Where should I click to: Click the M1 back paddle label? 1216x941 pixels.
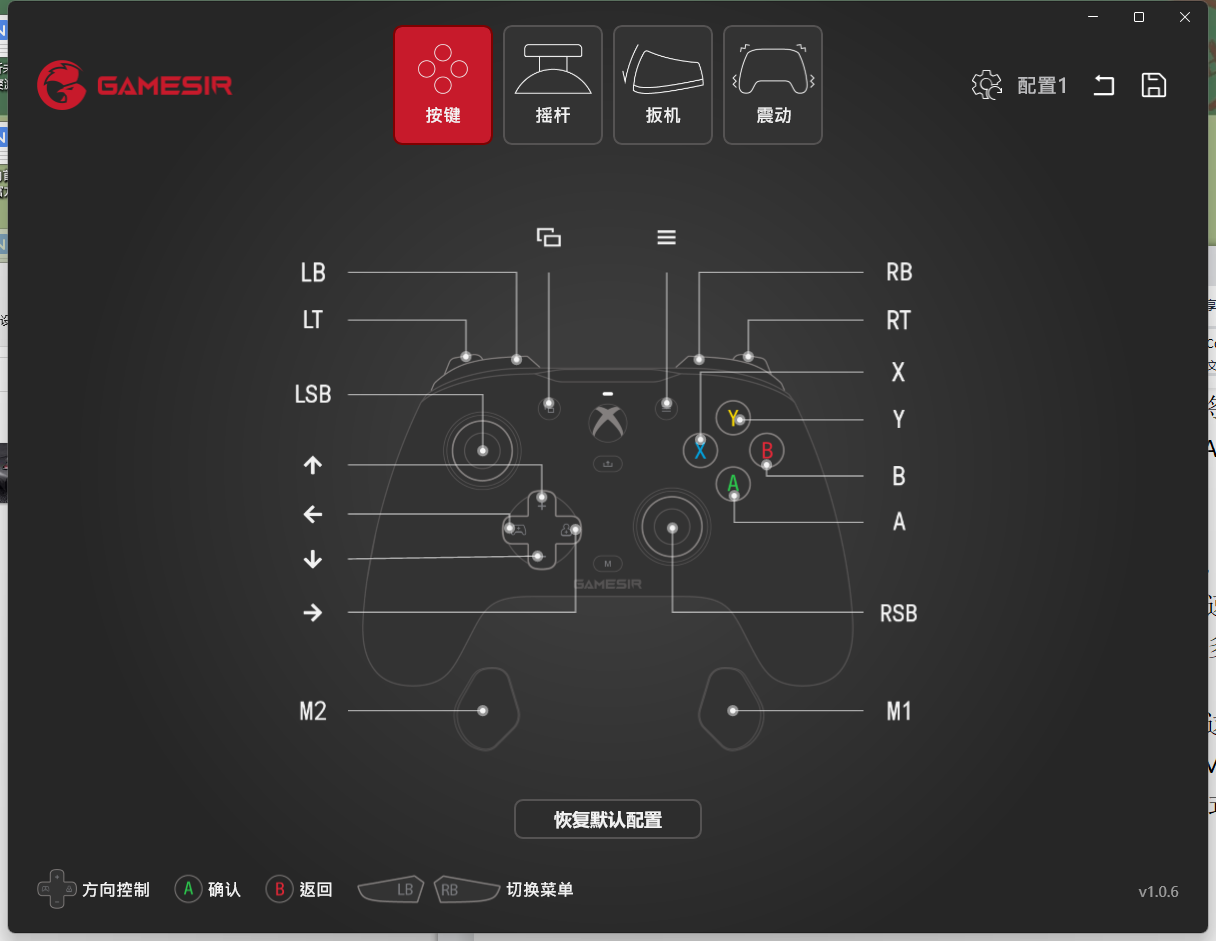coord(899,711)
